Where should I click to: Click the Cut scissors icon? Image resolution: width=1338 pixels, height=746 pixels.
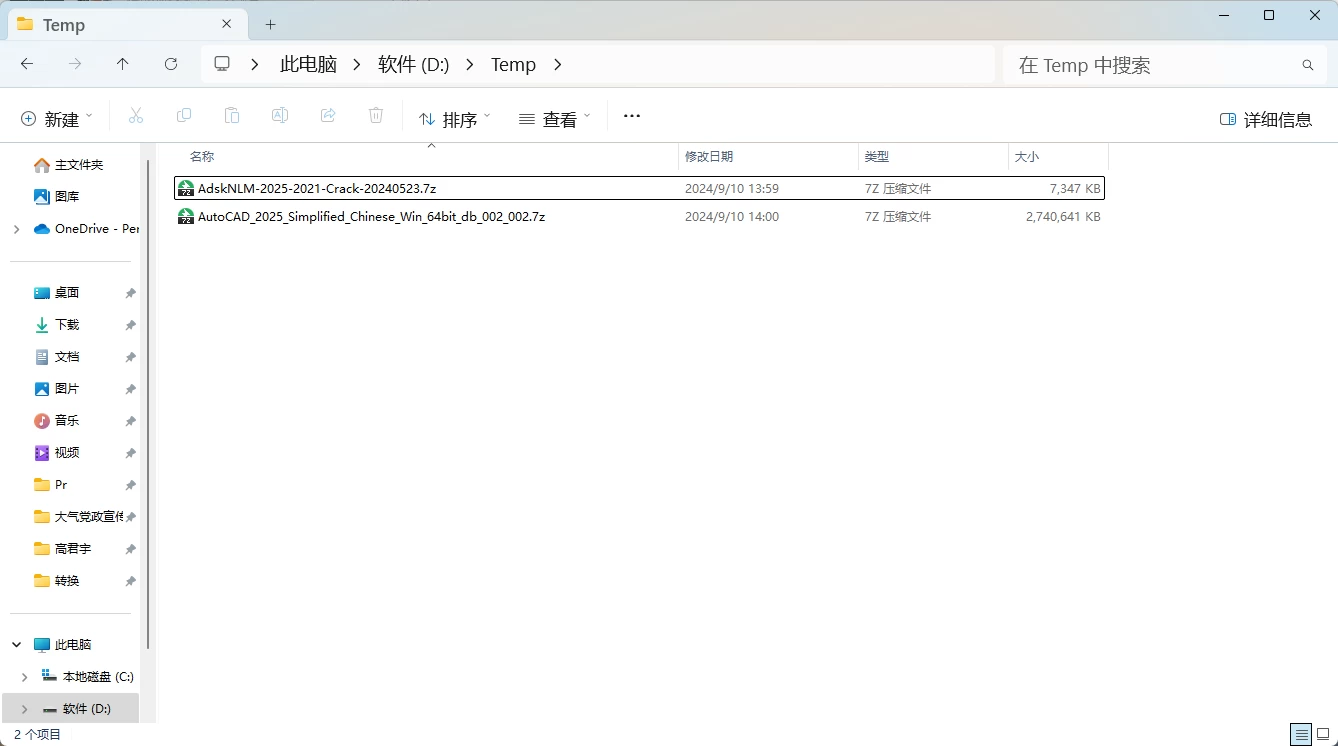[136, 117]
